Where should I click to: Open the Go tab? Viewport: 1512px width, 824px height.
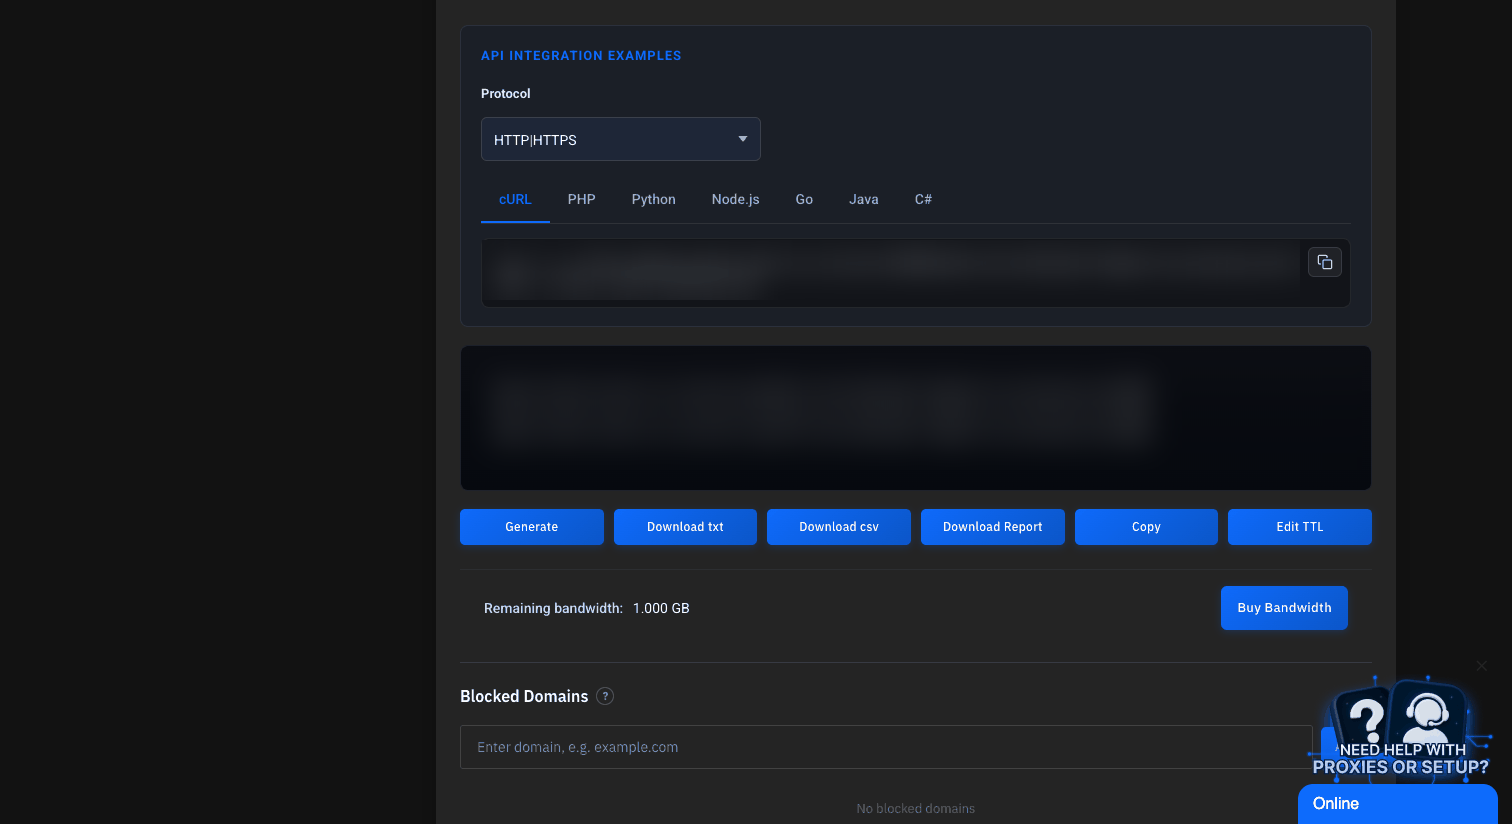pyautogui.click(x=804, y=199)
